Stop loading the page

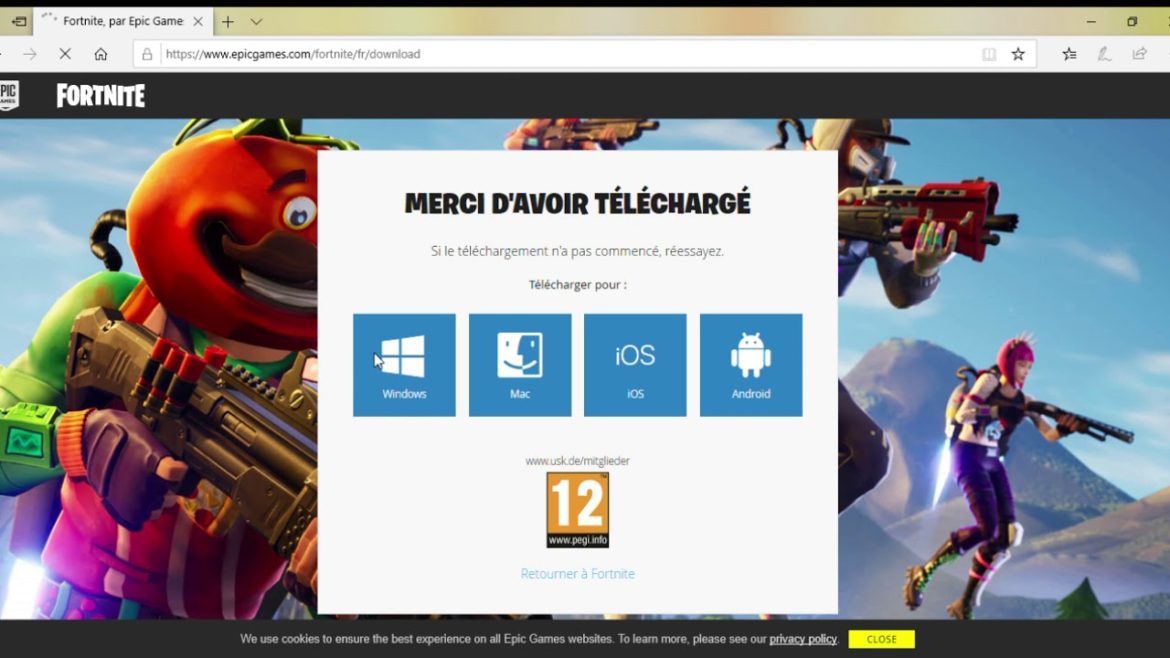coord(65,54)
